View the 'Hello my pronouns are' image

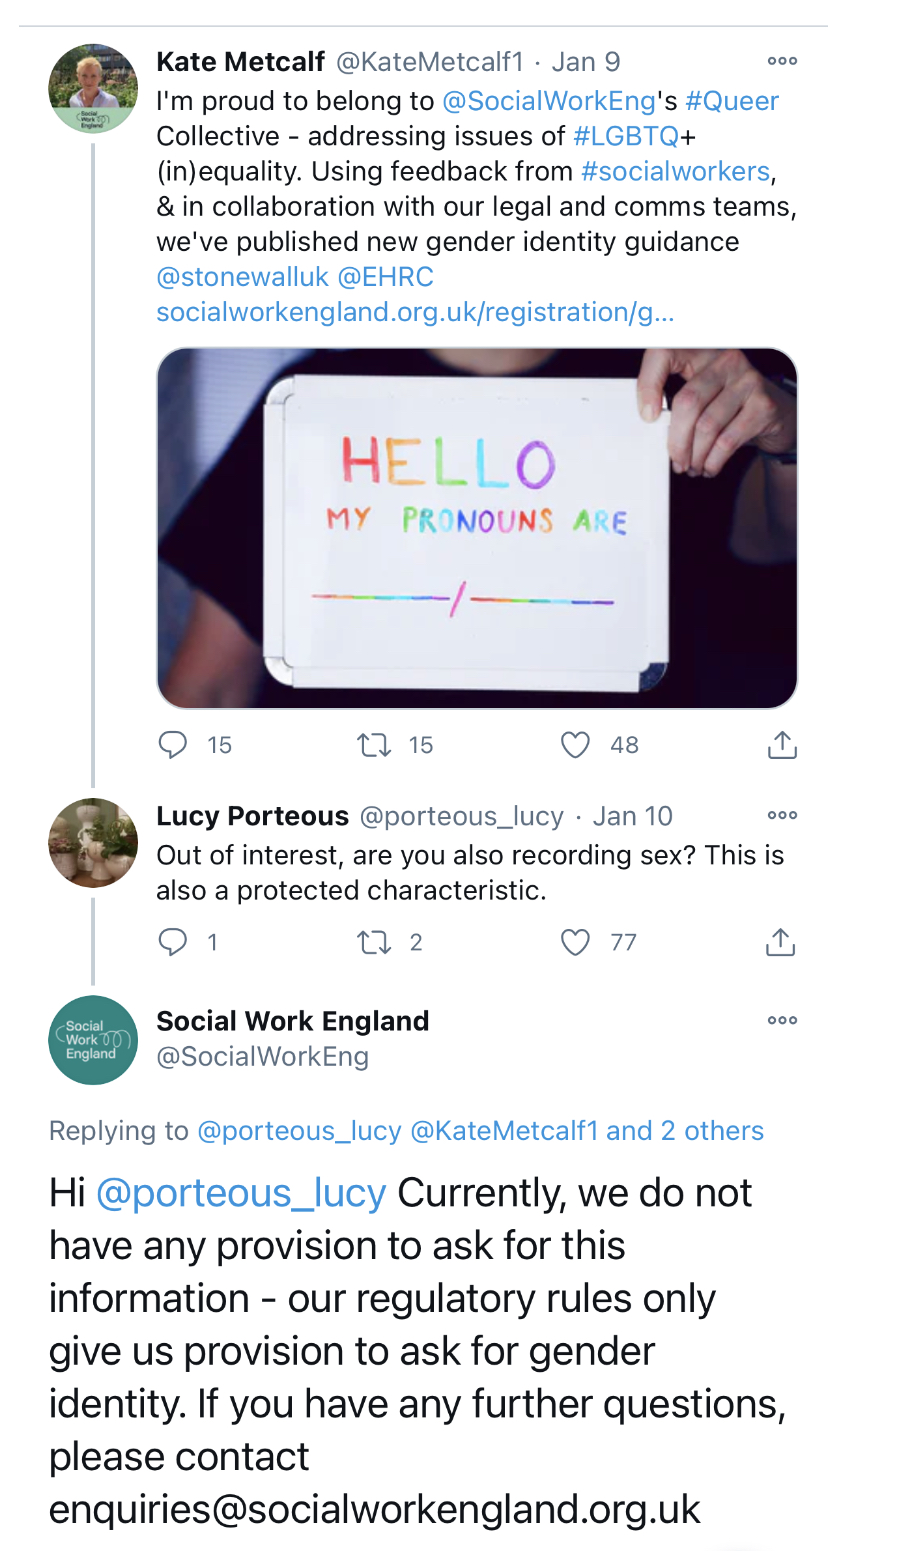pos(477,528)
